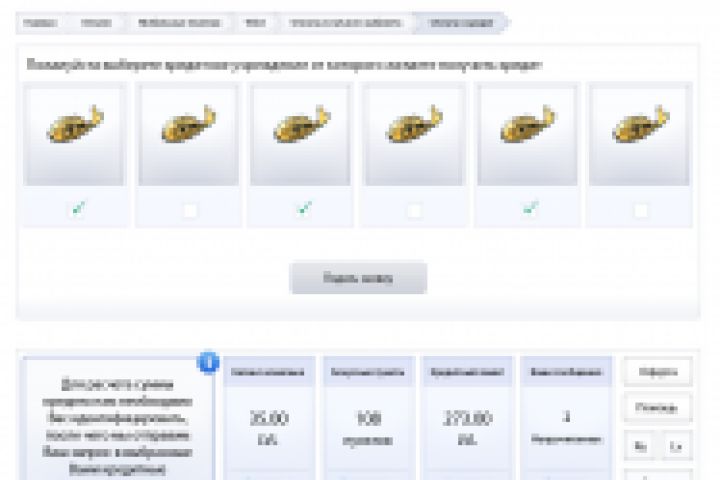Click the fifth golden fish logo
The width and height of the screenshot is (720, 480).
click(527, 124)
